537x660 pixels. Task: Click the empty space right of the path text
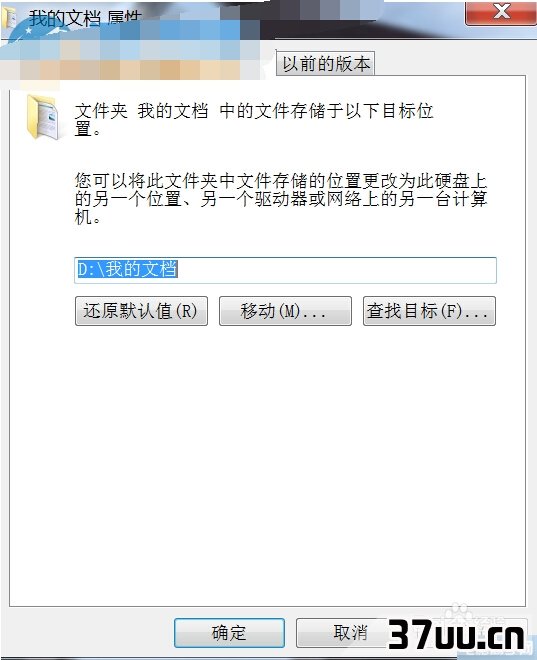pos(337,270)
